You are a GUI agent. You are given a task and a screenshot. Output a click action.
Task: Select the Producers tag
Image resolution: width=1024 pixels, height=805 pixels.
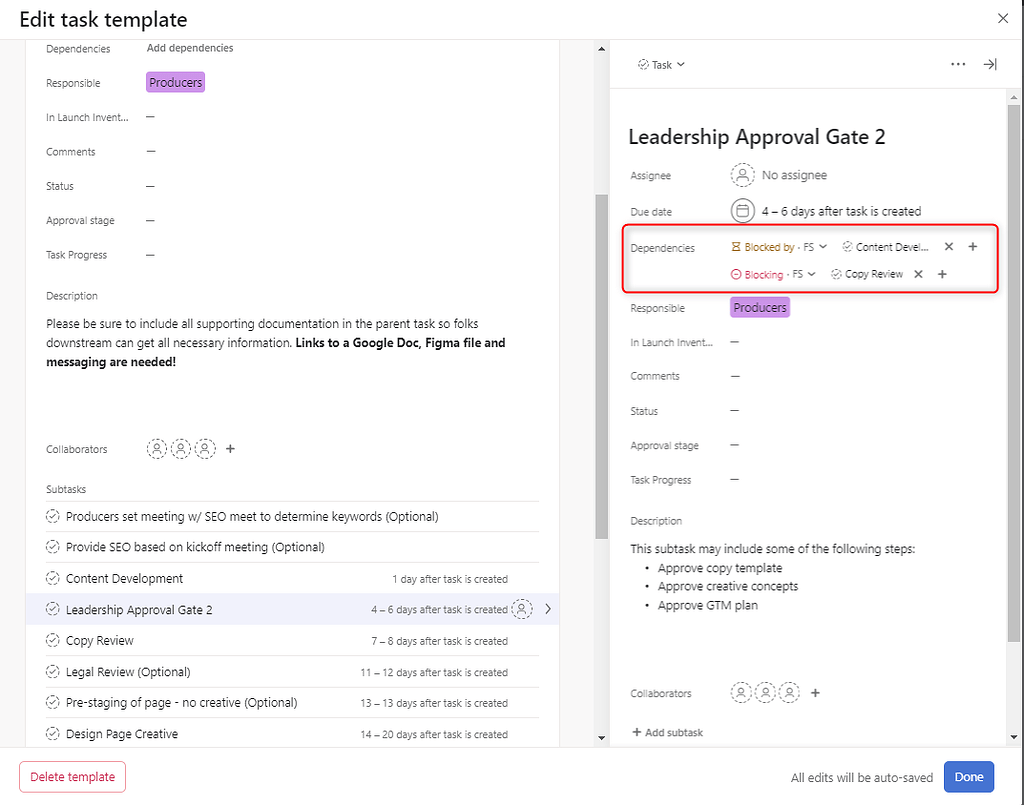[x=759, y=307]
